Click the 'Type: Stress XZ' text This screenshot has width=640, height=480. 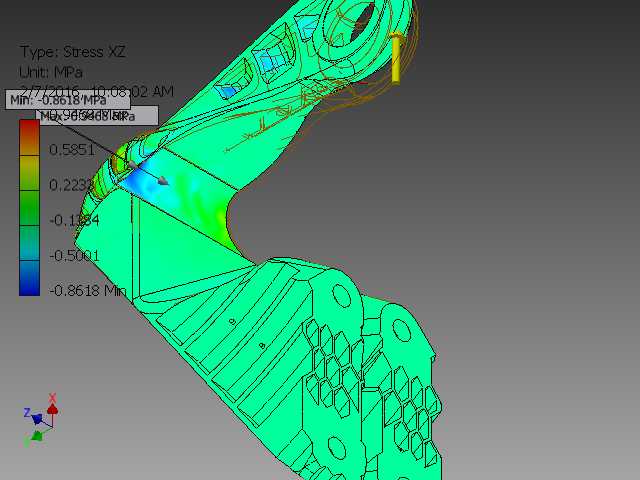pos(73,52)
